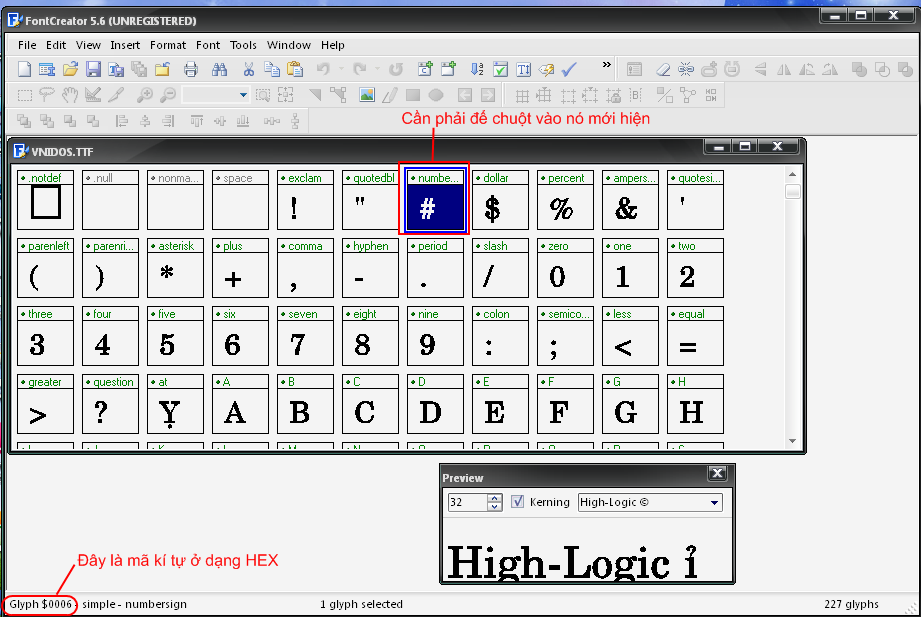Screen dimensions: 921x617
Task: Click the eraser icon in toolbar
Action: click(663, 69)
